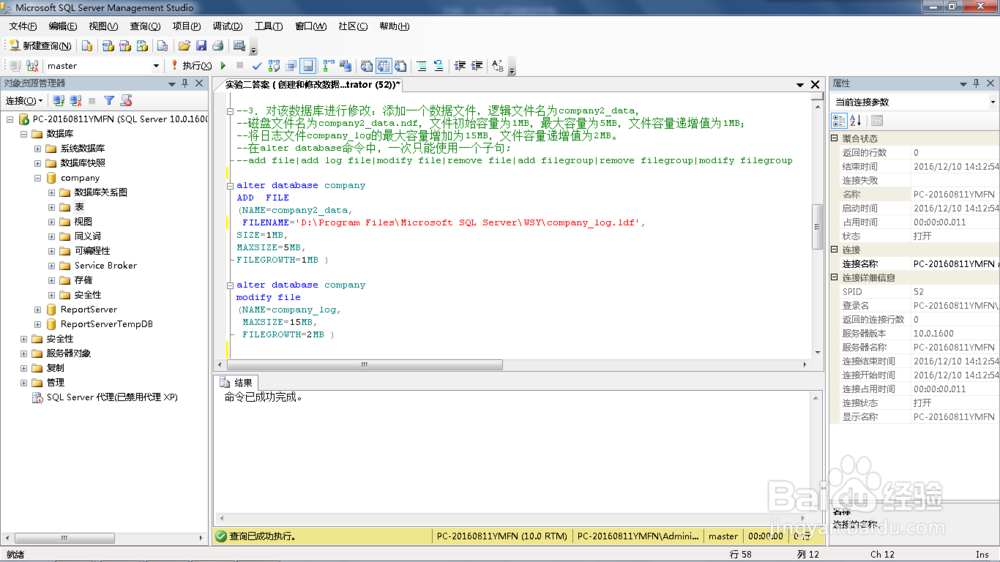Click the filter funnel icon in Object Explorer
The image size is (1000, 562).
[x=109, y=101]
